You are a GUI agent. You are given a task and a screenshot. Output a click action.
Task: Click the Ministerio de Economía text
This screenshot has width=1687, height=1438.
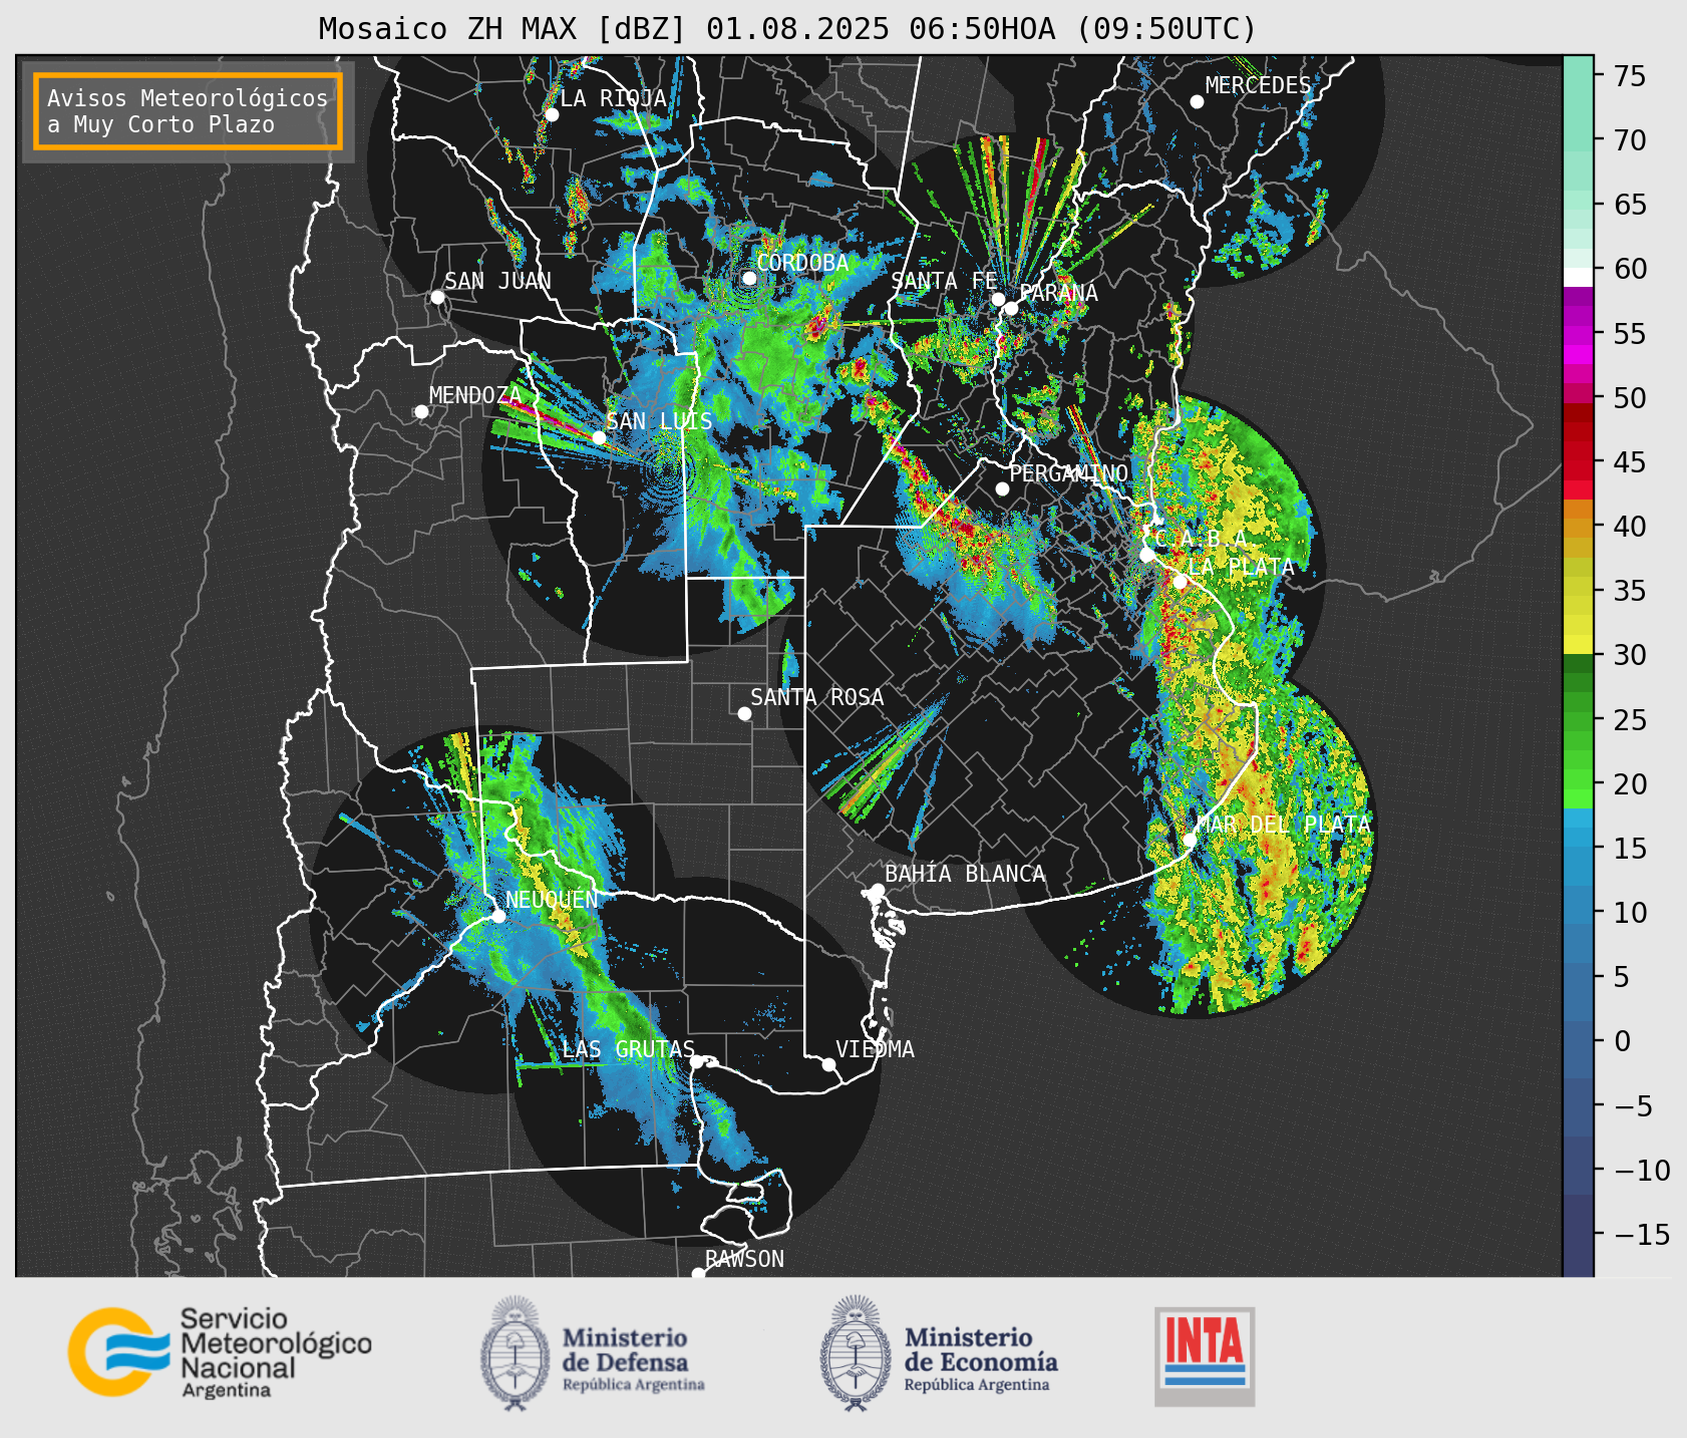(981, 1361)
